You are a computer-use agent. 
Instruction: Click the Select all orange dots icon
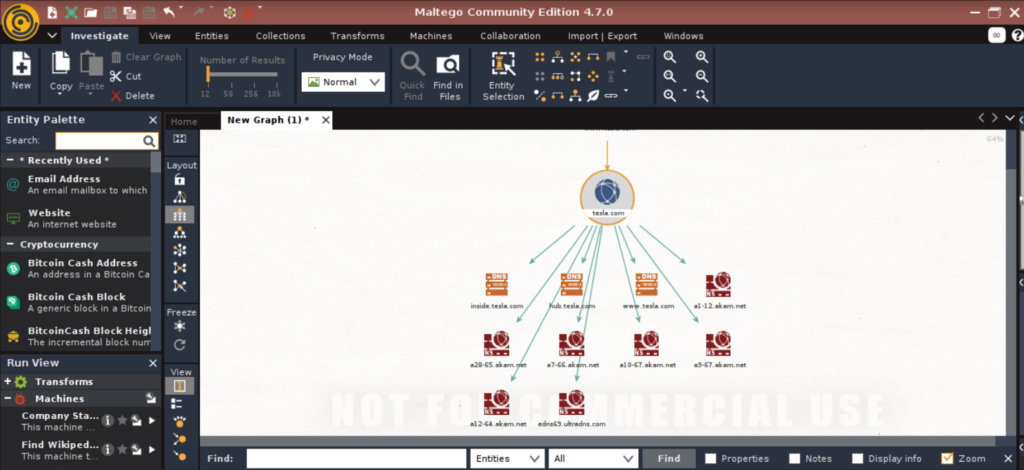(x=540, y=57)
